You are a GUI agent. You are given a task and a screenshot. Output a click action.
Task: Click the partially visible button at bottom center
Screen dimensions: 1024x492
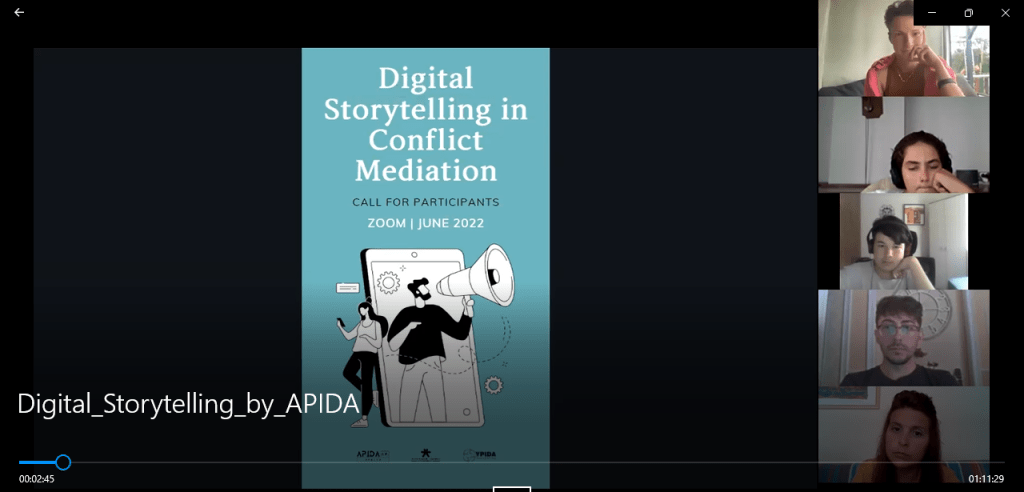point(512,489)
